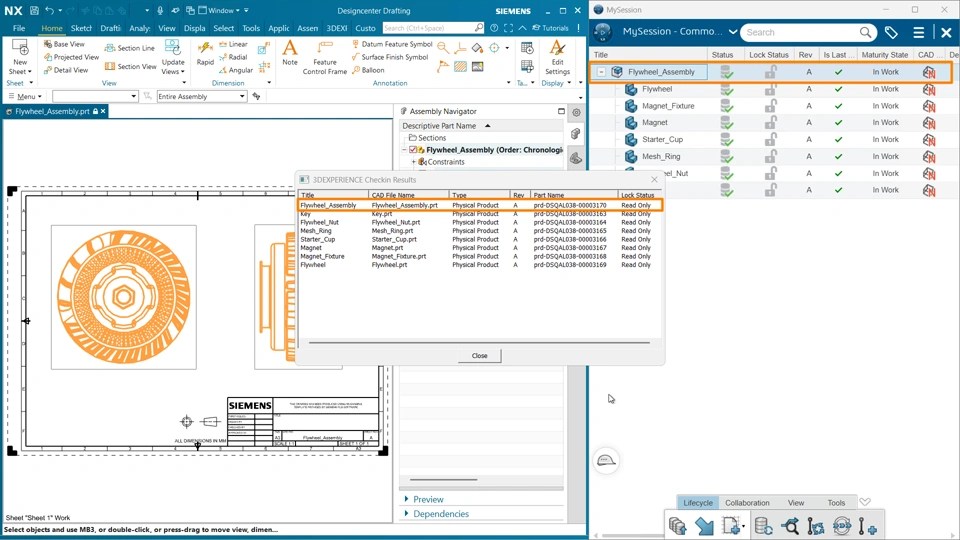This screenshot has width=960, height=540.
Task: Insert a Projected View
Action: (x=72, y=57)
